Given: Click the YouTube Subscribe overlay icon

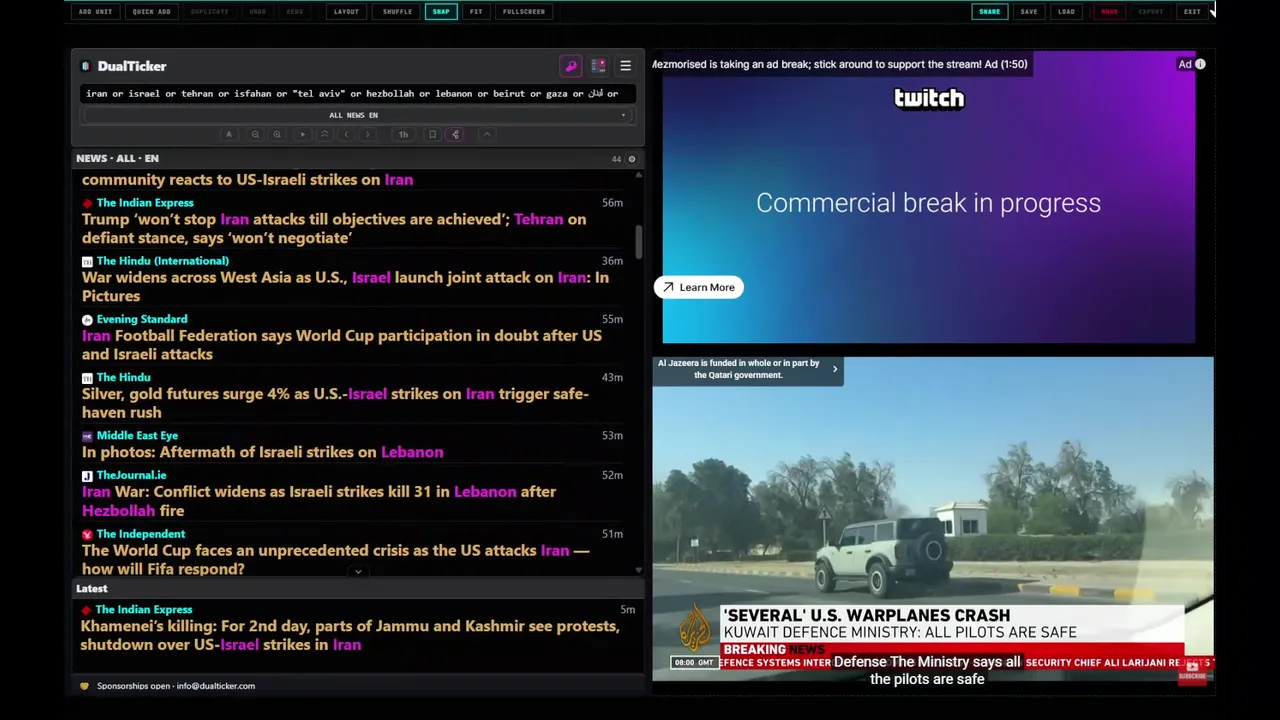Looking at the screenshot, I should (x=1192, y=672).
